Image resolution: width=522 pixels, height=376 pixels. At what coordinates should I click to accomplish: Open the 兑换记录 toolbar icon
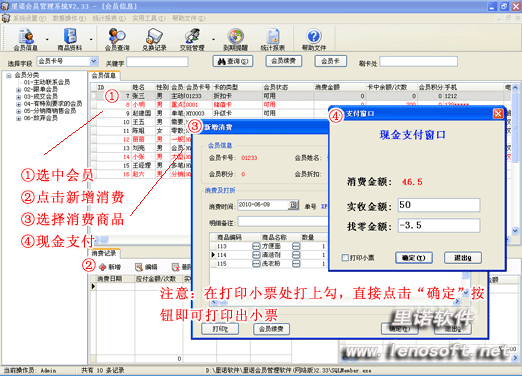[x=154, y=40]
